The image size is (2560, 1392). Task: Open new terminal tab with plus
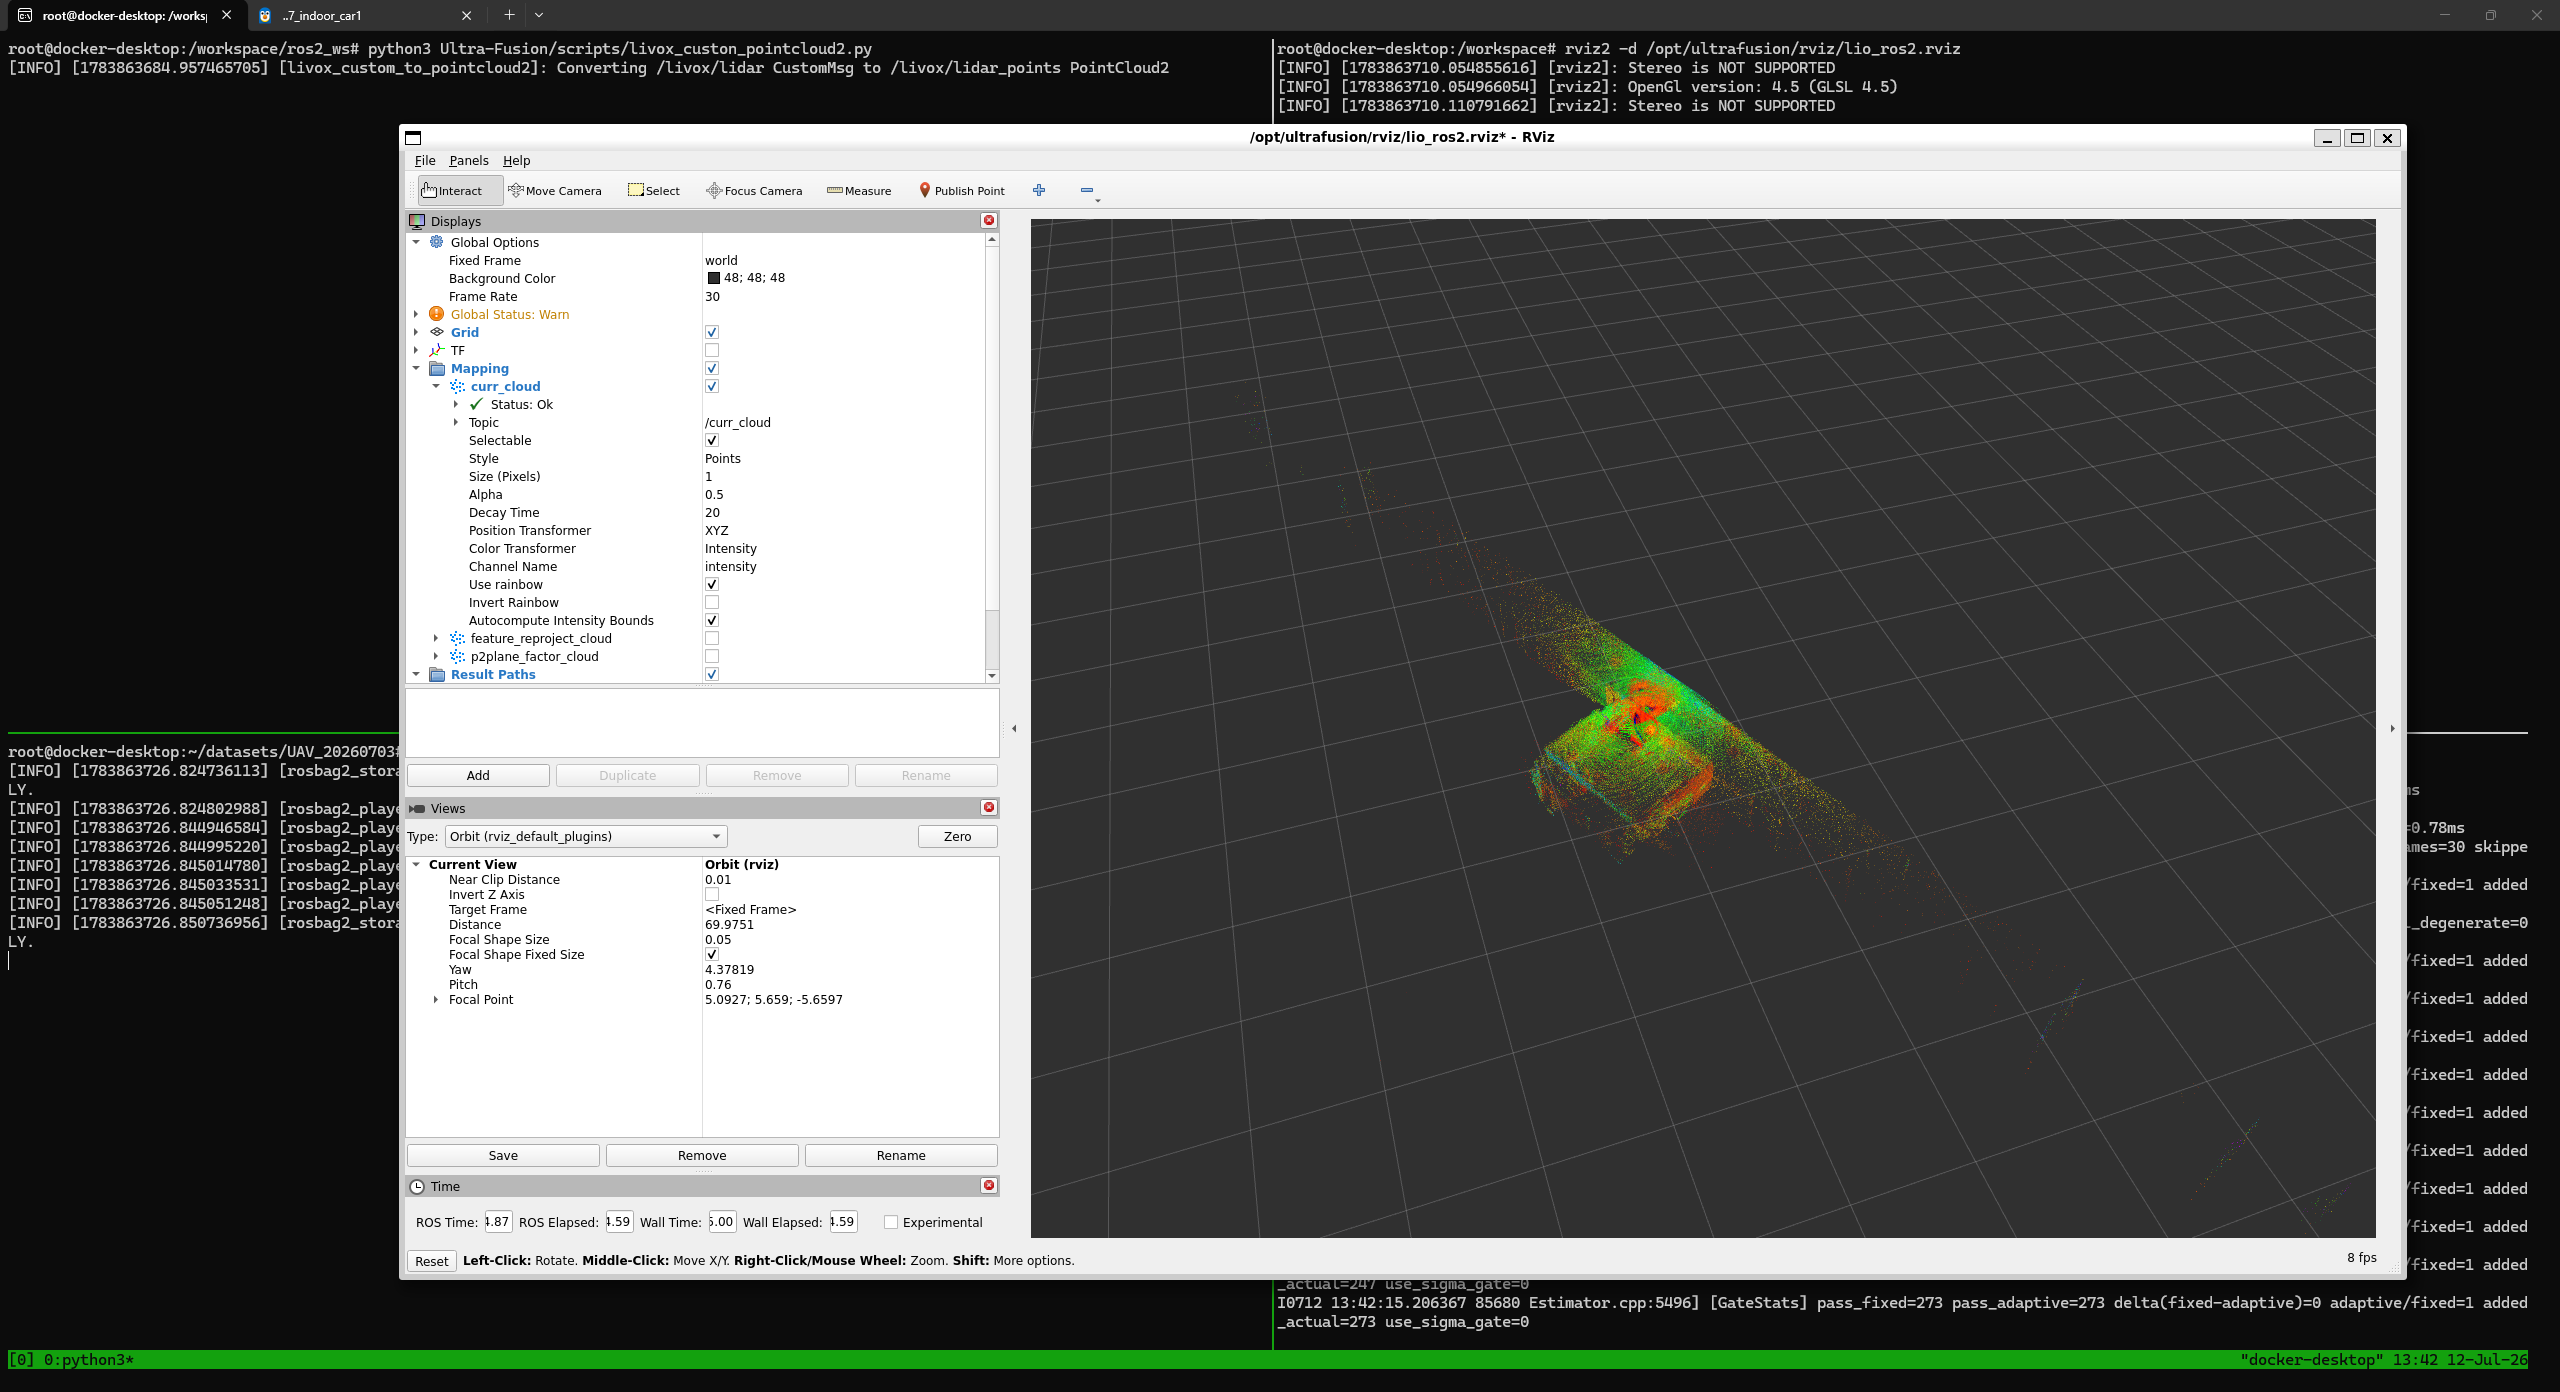coord(509,15)
